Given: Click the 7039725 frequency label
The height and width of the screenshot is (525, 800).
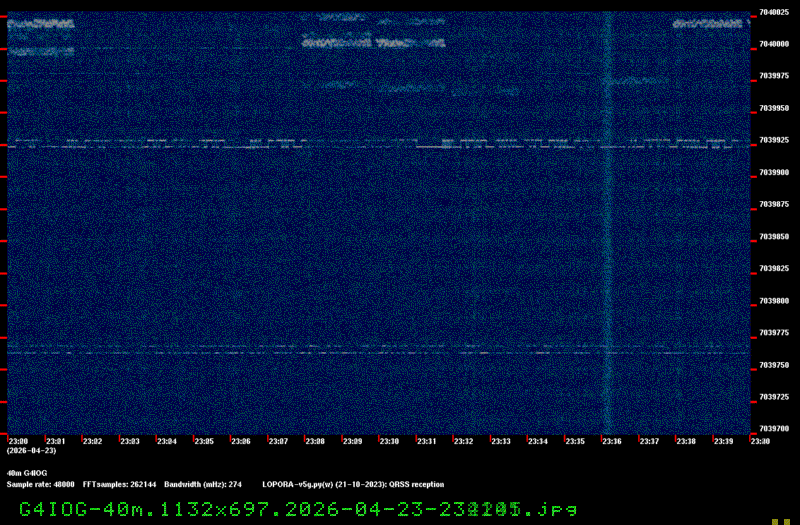Looking at the screenshot, I should [x=773, y=397].
